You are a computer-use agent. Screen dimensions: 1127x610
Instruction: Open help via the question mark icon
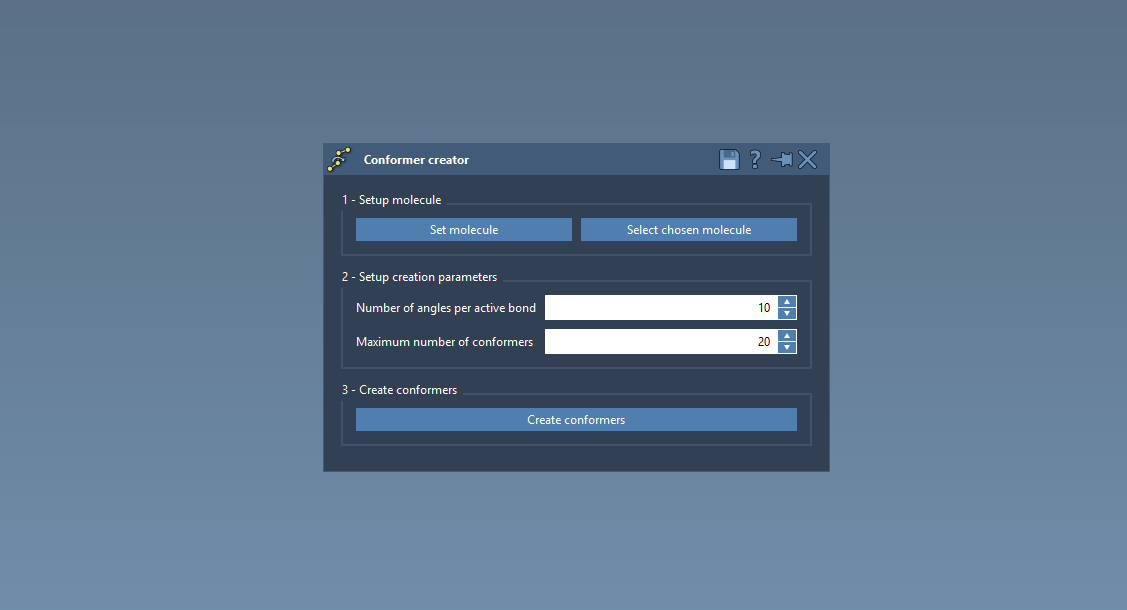click(755, 160)
